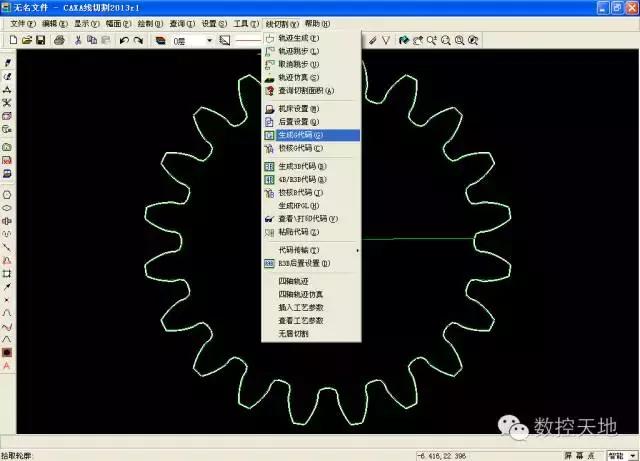Select highlighted 生成G代码 entry

pos(311,135)
